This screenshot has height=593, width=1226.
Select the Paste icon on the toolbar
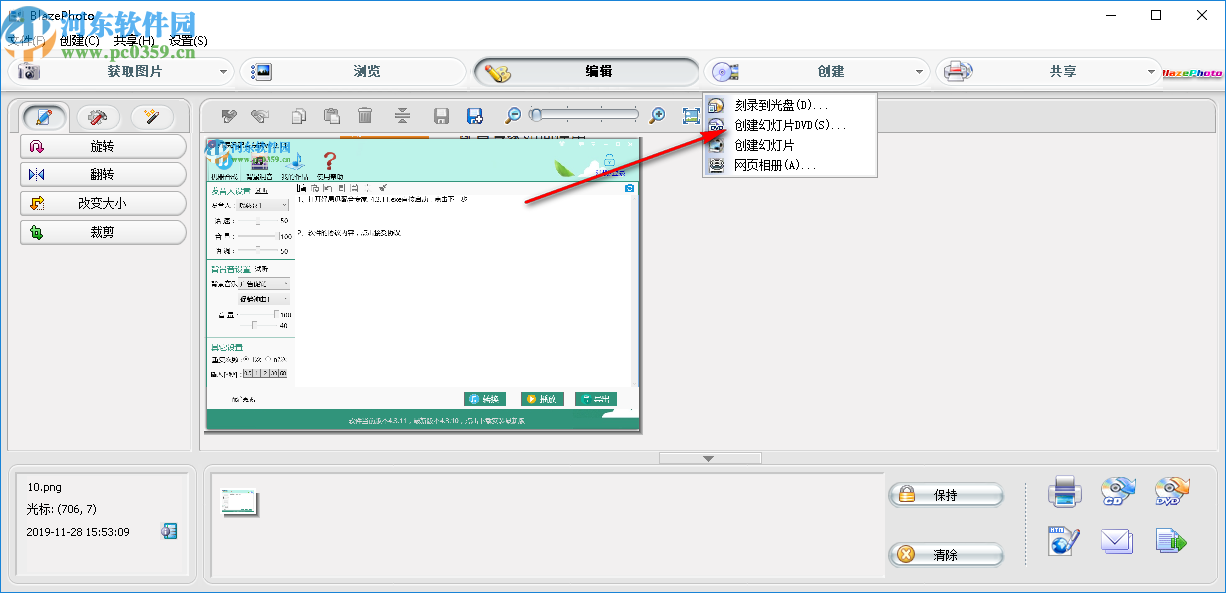click(x=331, y=115)
